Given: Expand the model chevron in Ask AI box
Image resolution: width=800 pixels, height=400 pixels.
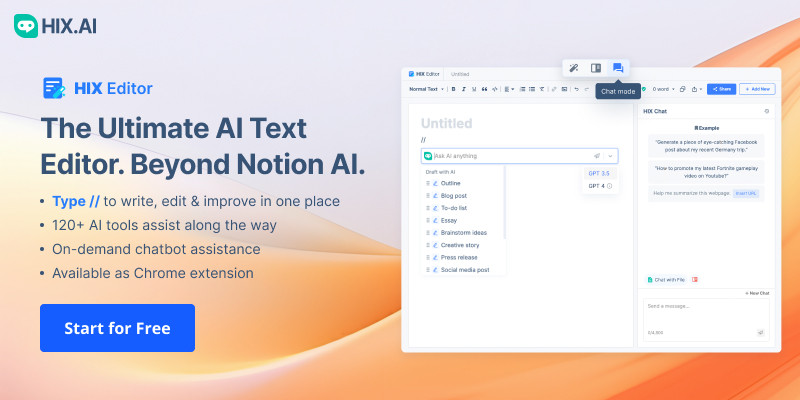Looking at the screenshot, I should click(611, 156).
